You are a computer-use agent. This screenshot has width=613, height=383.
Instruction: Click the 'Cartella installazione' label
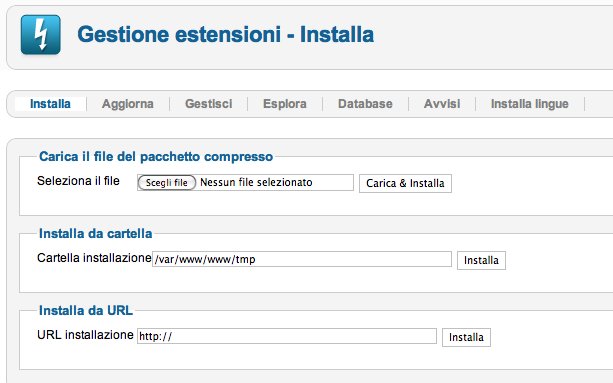(94, 258)
